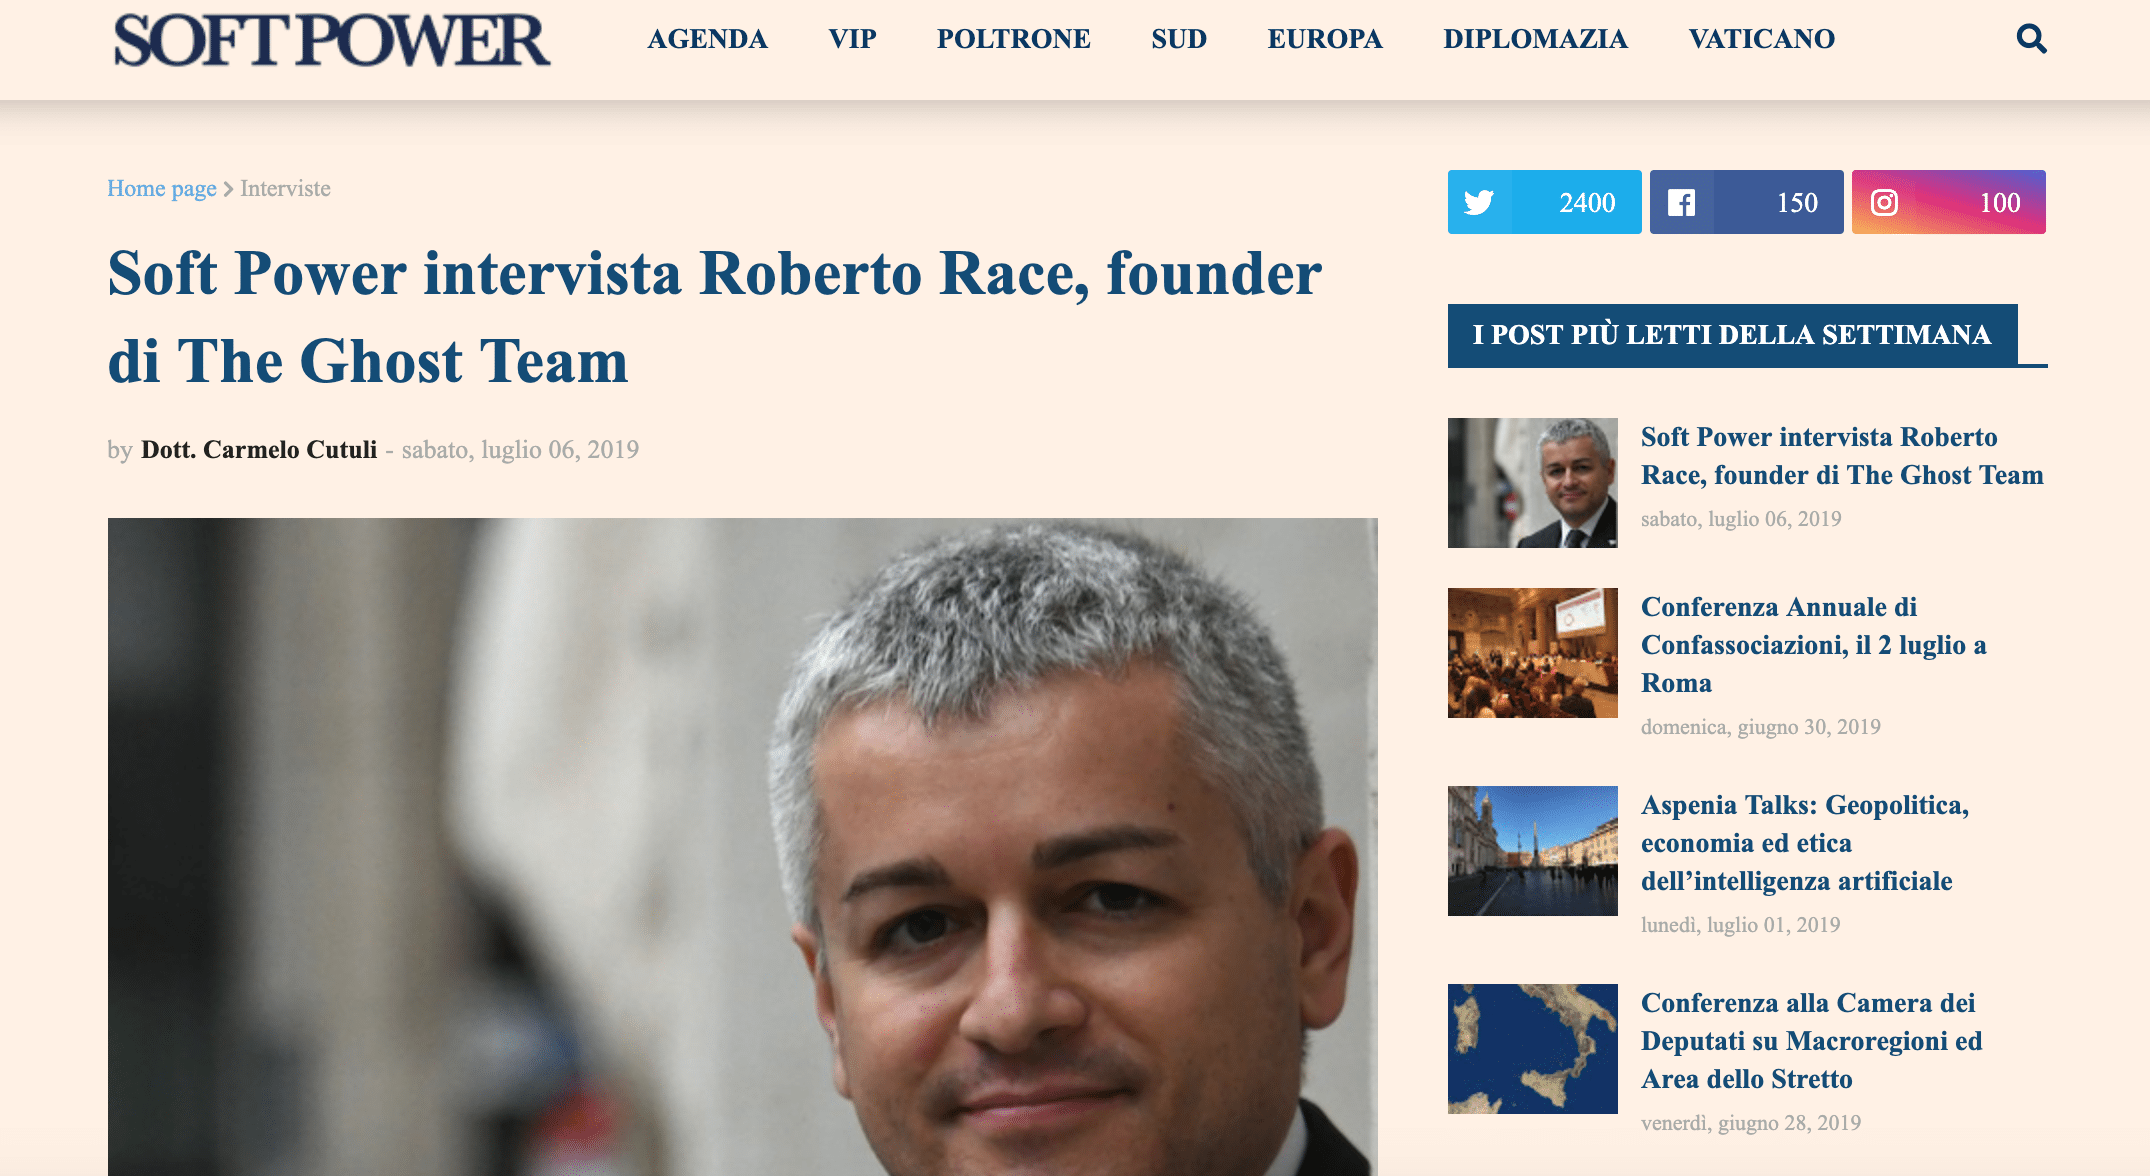Navigate to the EUROPA section
Viewport: 2150px width, 1176px height.
(x=1325, y=39)
